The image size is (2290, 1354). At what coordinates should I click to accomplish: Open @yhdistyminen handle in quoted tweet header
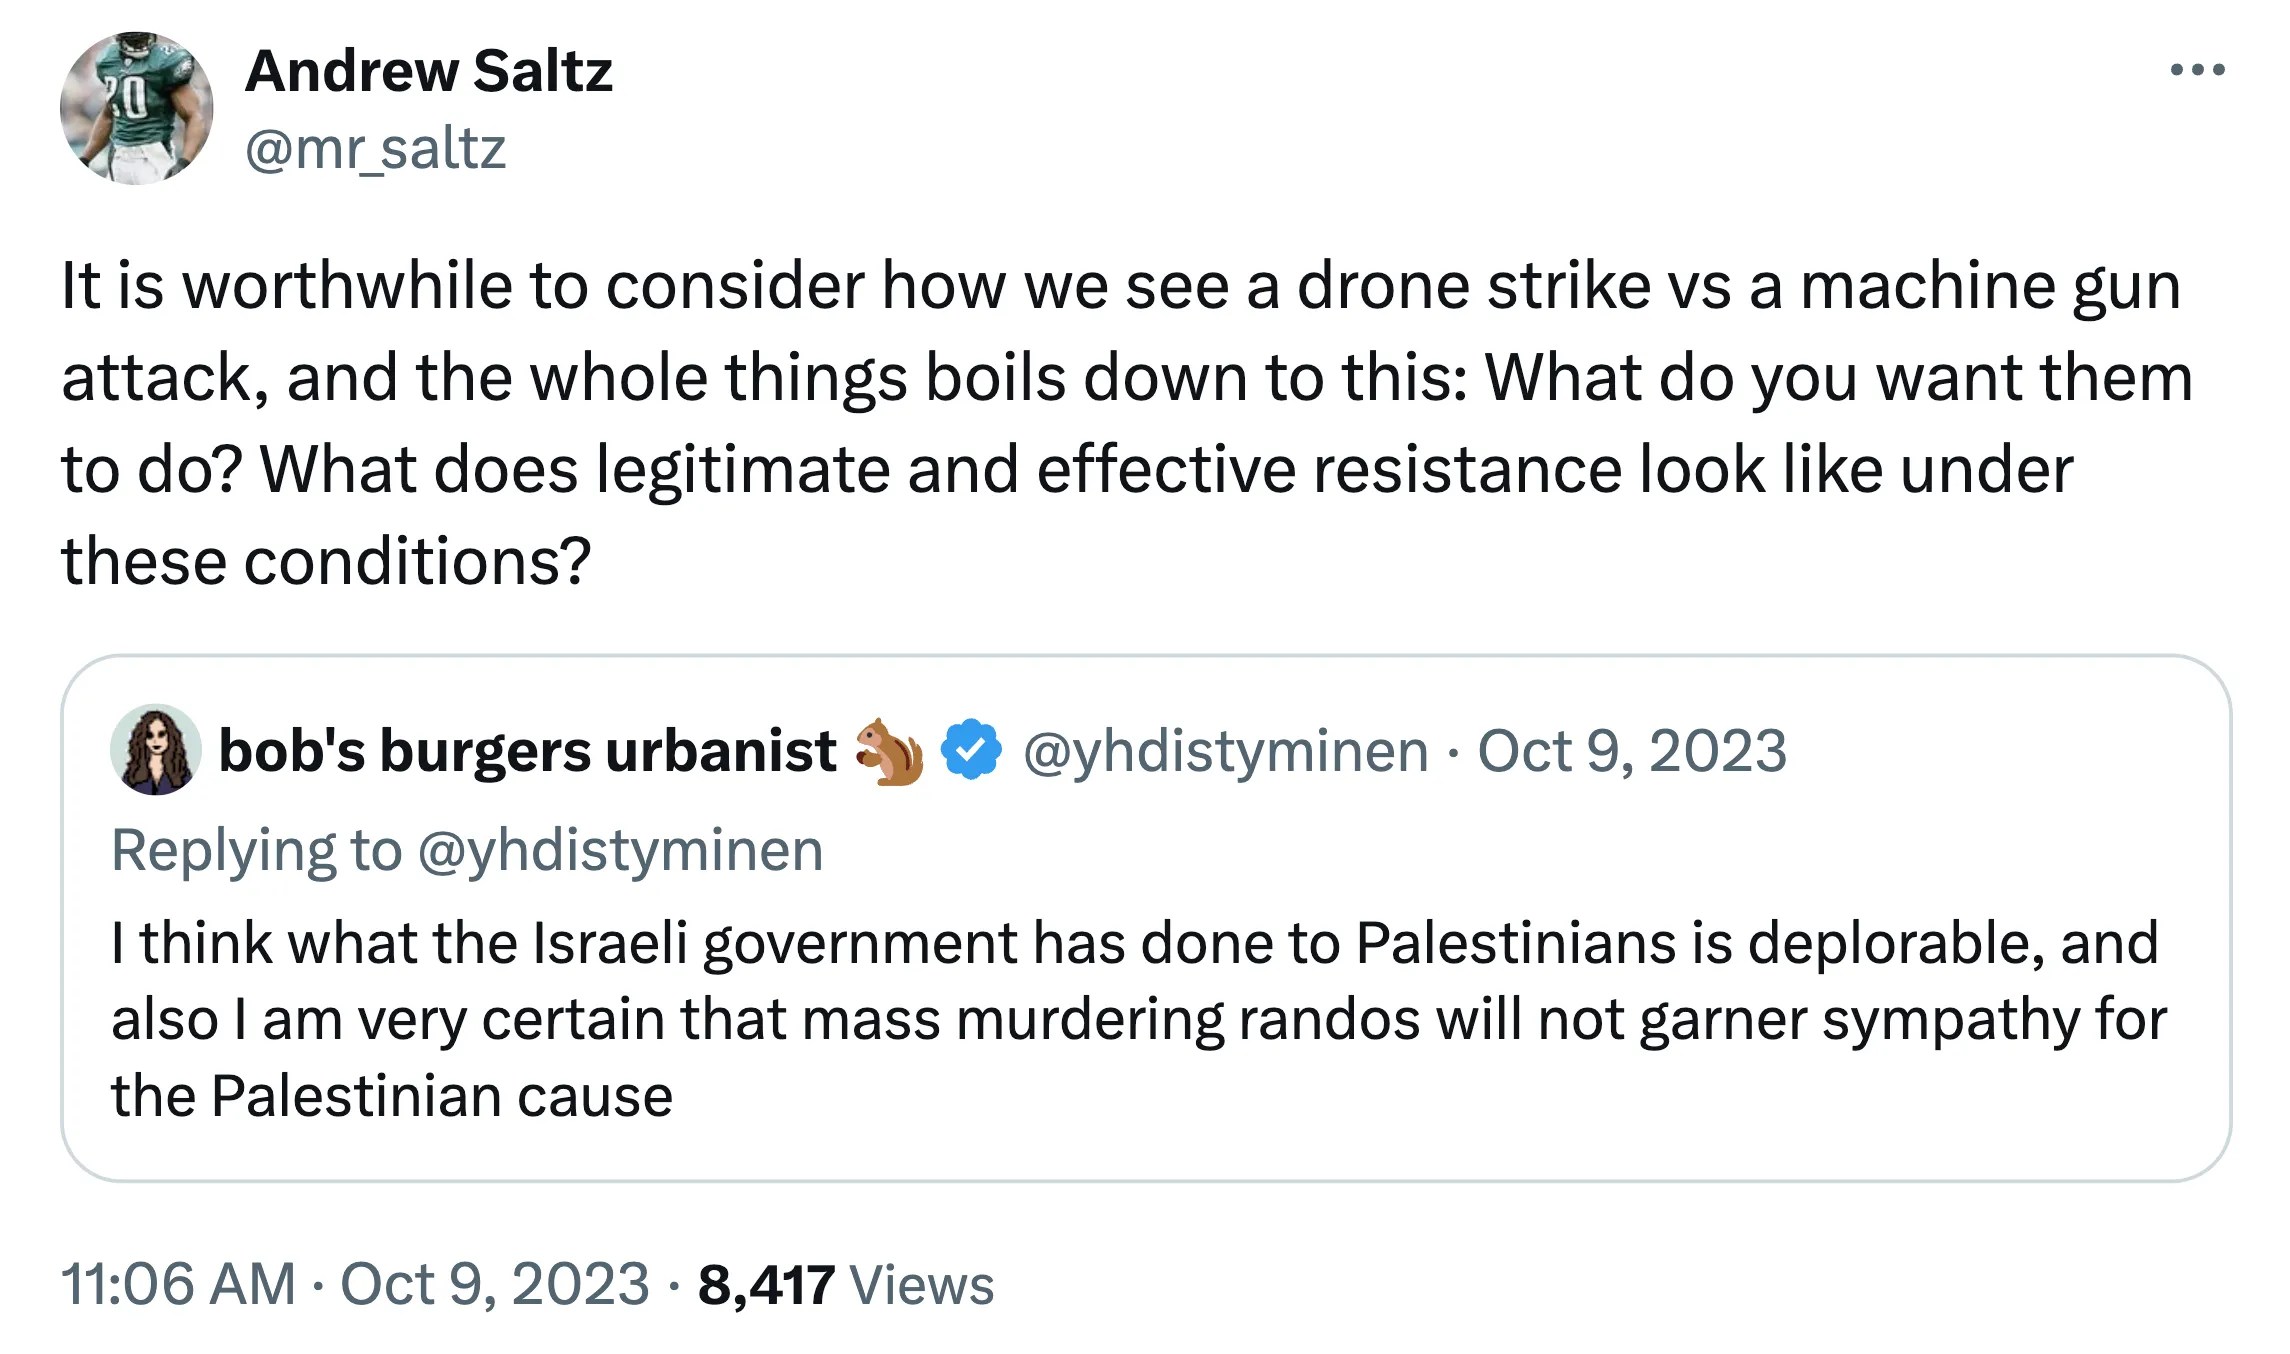1225,751
